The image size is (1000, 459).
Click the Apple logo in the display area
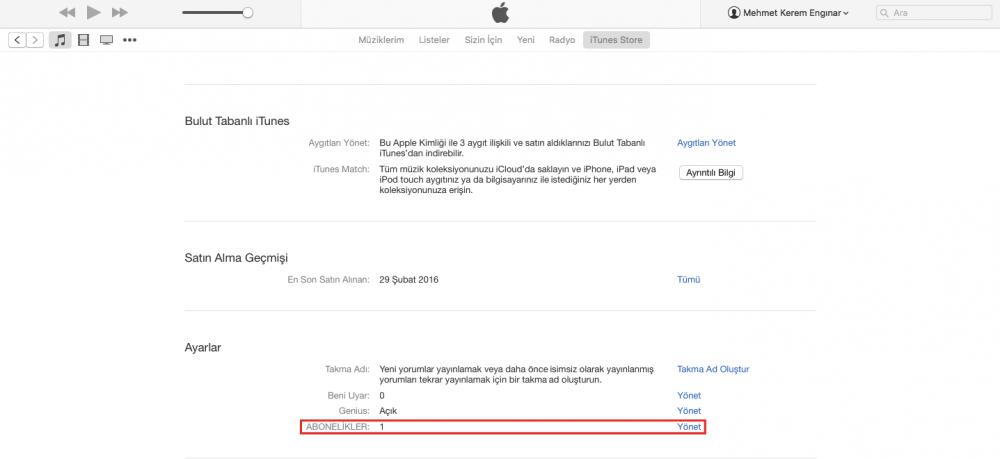click(x=500, y=13)
